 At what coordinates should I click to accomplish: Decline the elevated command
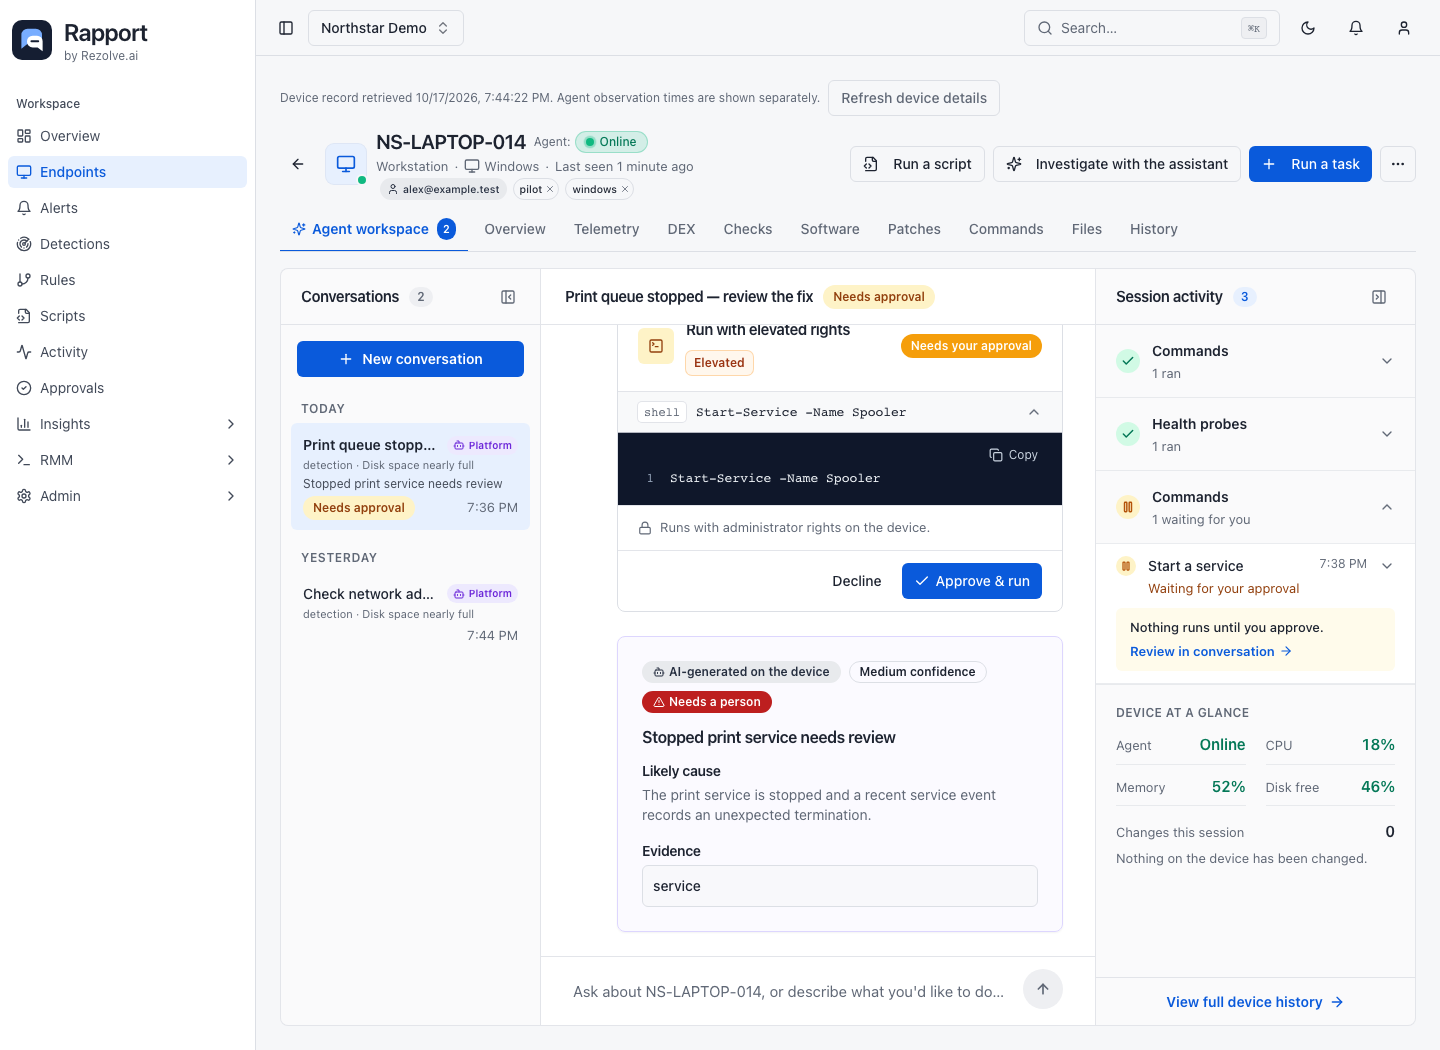(857, 581)
